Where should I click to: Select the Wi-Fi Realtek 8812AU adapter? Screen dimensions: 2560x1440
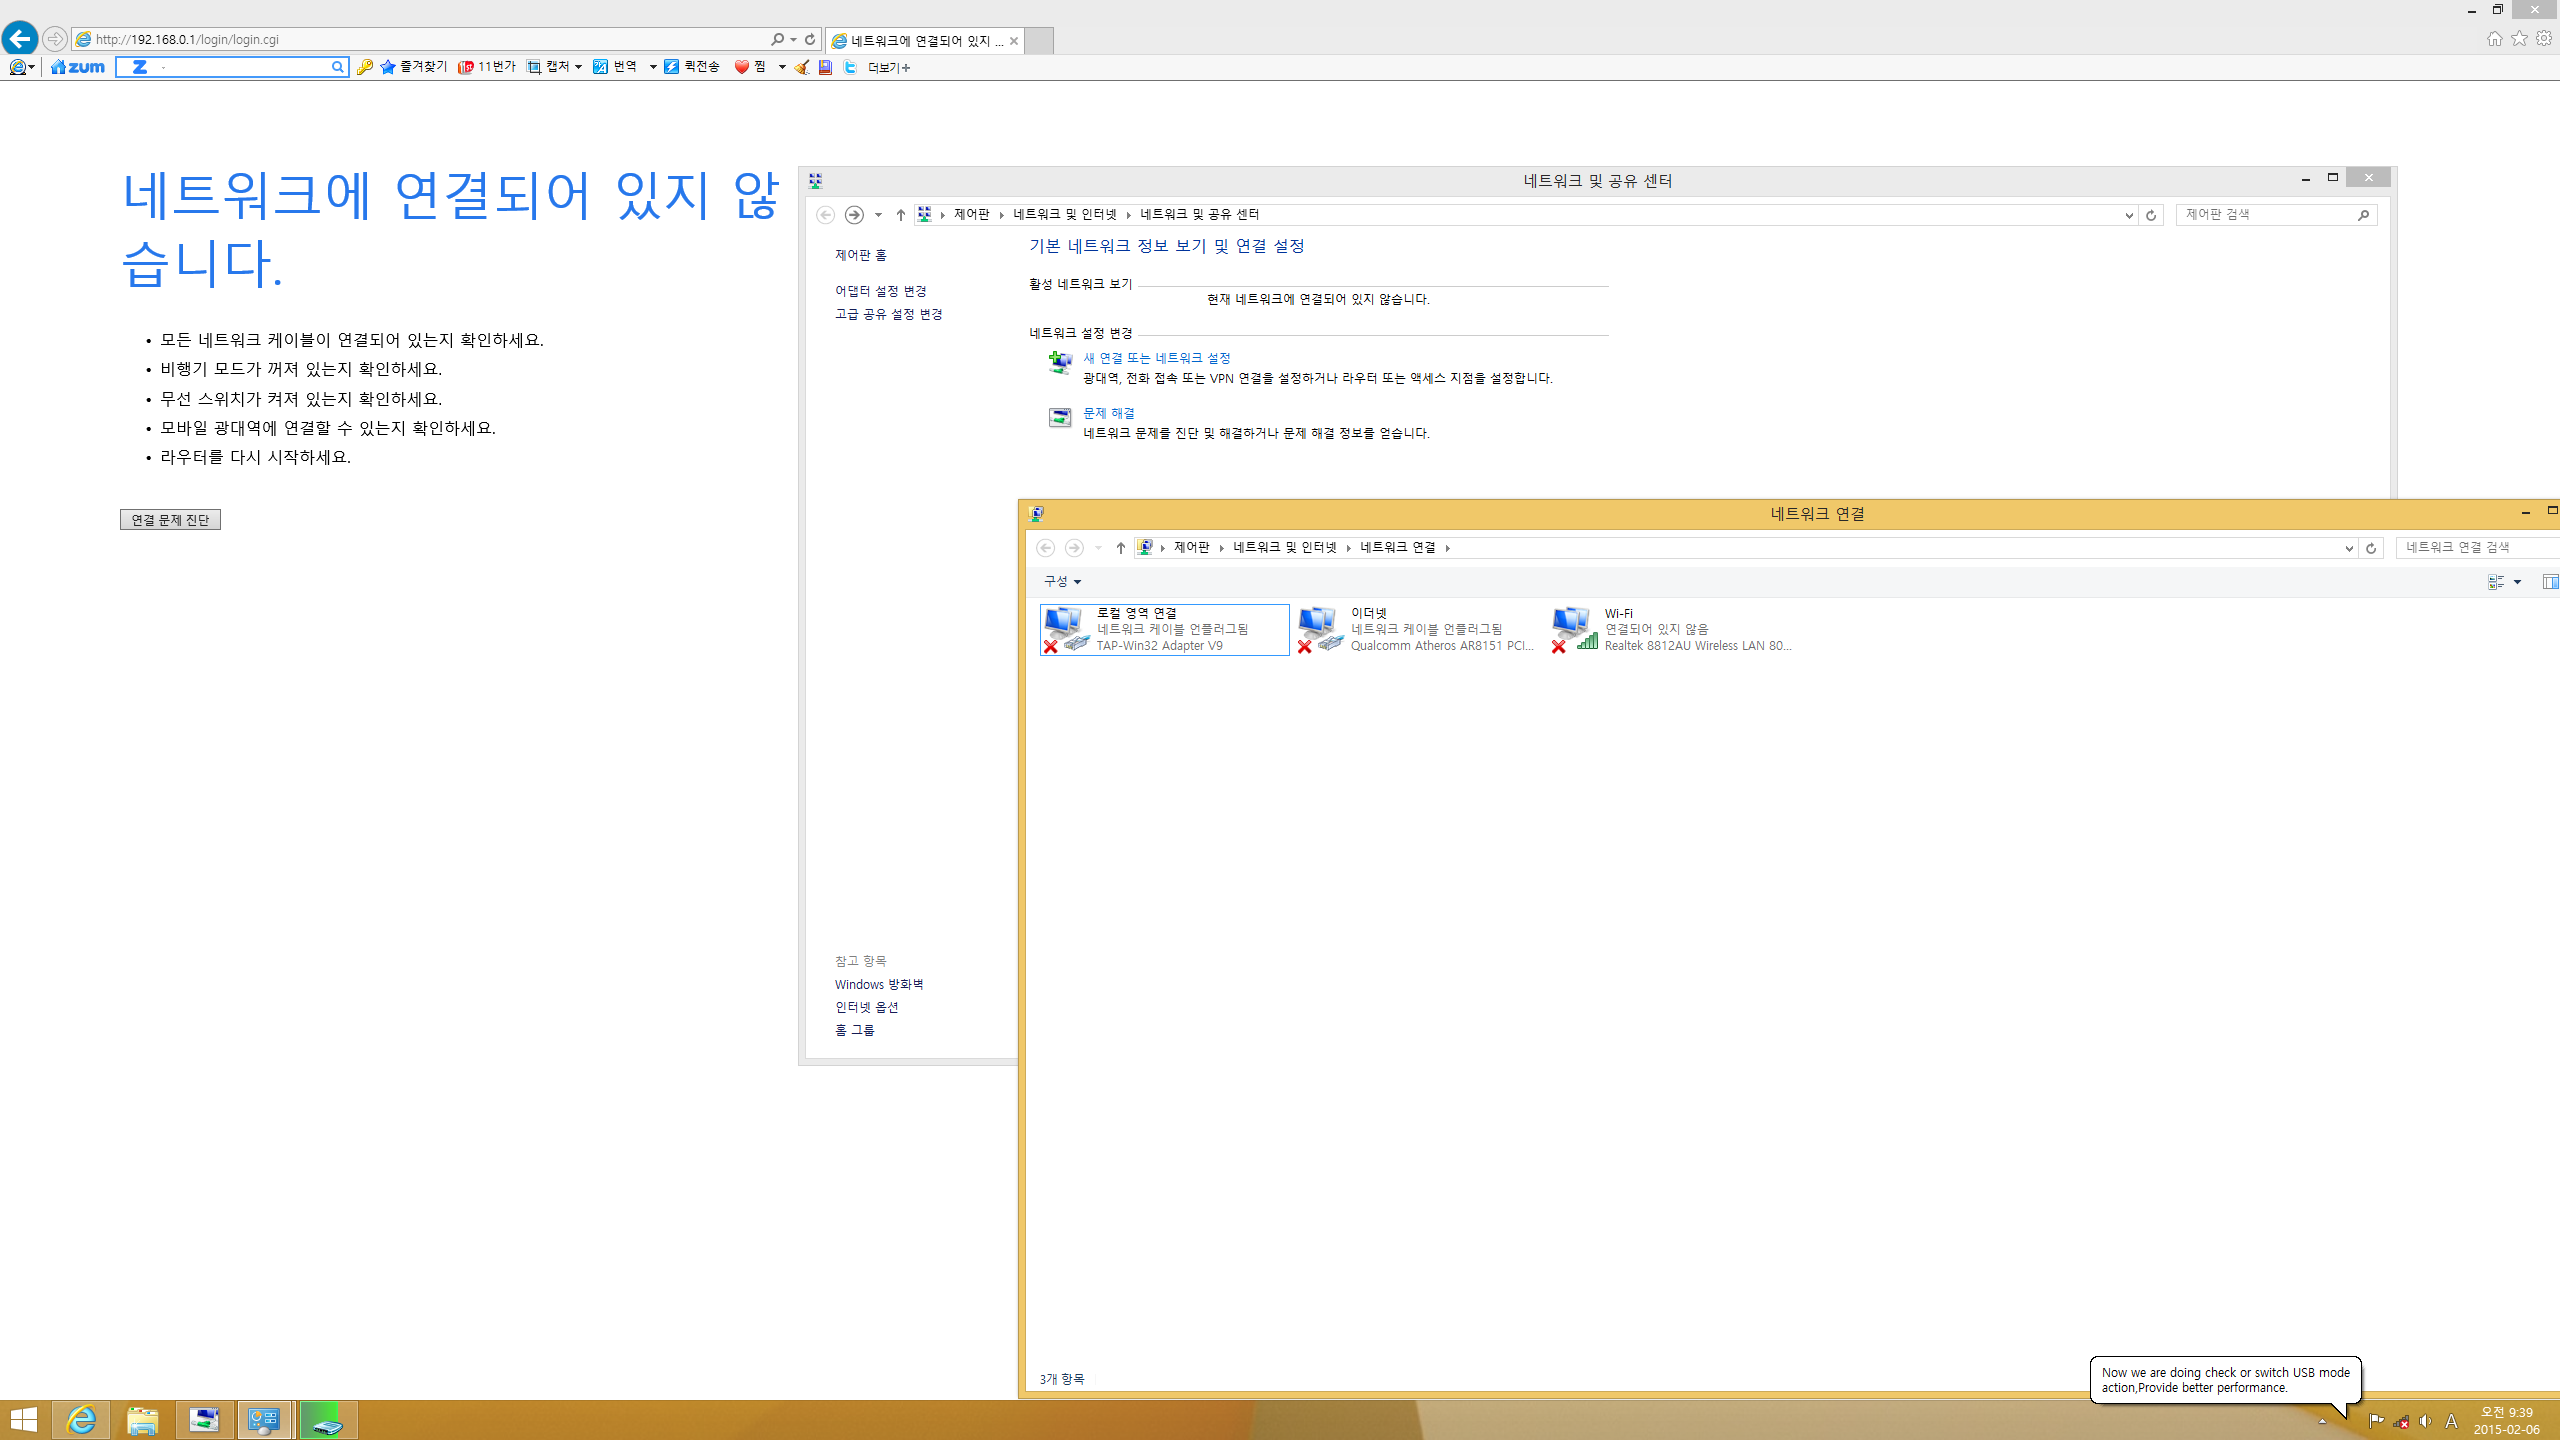[x=1673, y=629]
